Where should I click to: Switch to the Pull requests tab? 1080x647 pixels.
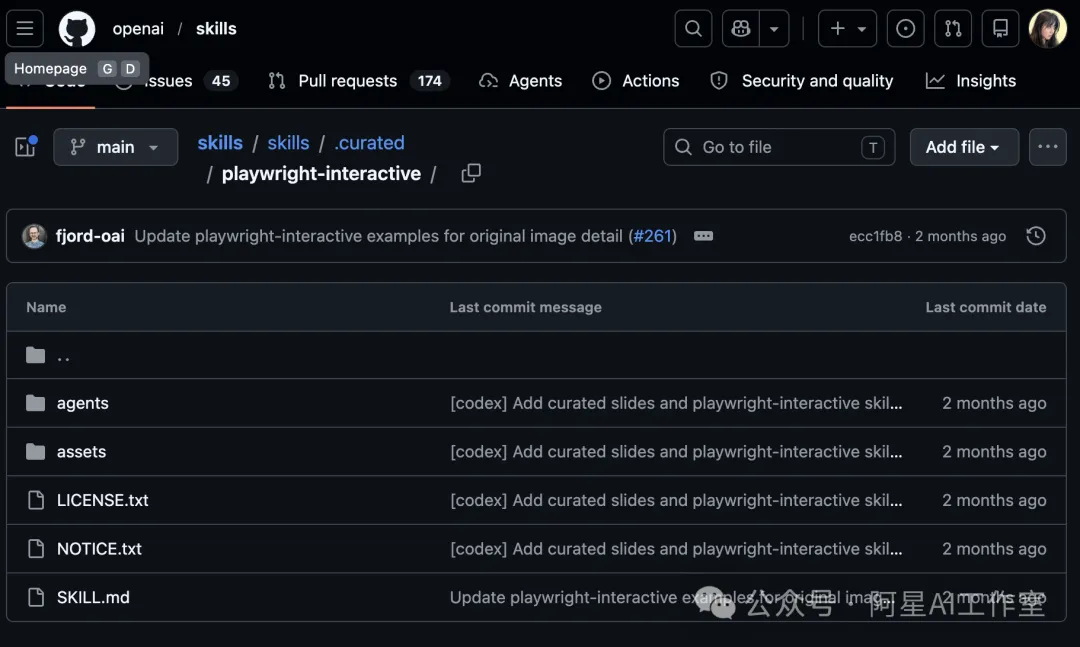point(358,81)
